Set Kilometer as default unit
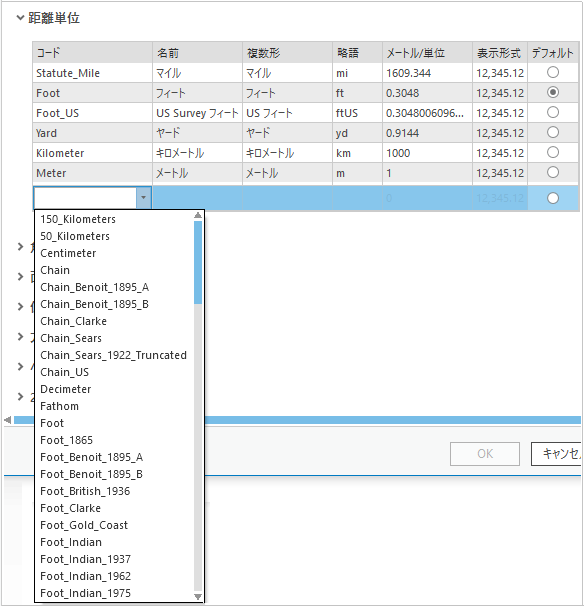Viewport: 584px width, 606px height. 553,152
